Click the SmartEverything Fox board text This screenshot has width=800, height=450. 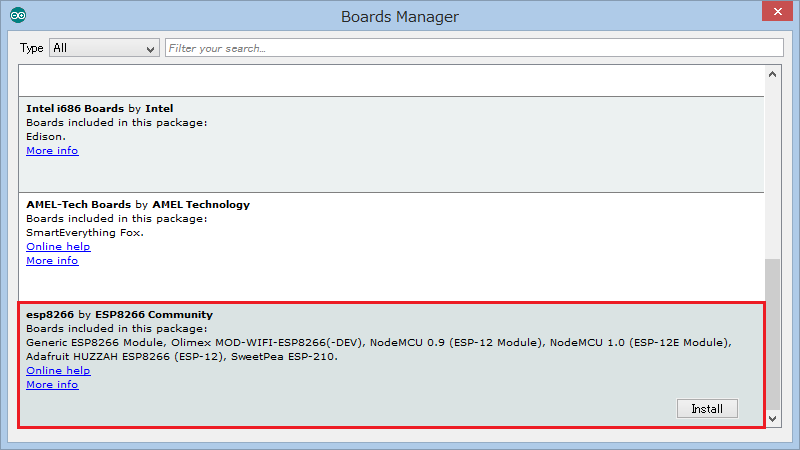(85, 232)
